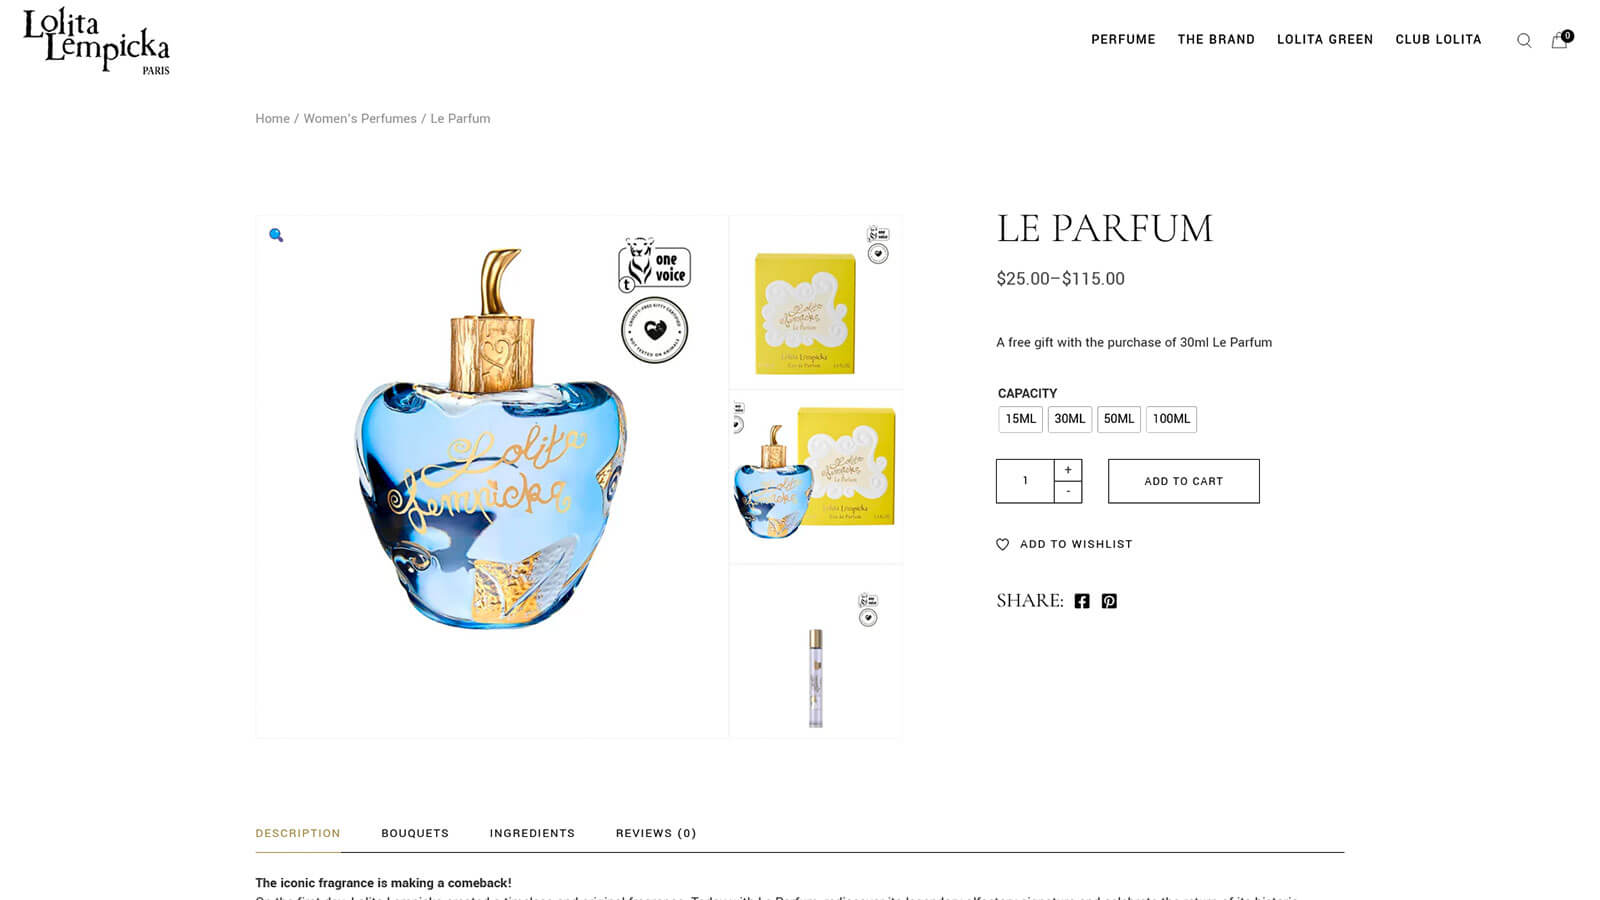Click the zoom magnifier on product image

point(276,235)
